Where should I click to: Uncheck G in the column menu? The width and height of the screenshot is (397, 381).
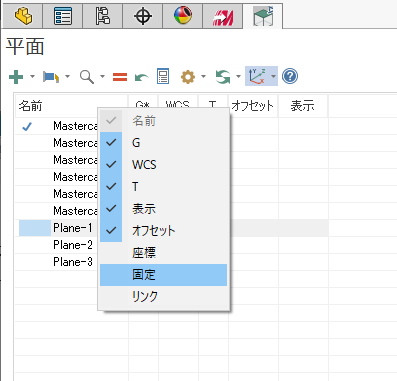pyautogui.click(x=163, y=143)
